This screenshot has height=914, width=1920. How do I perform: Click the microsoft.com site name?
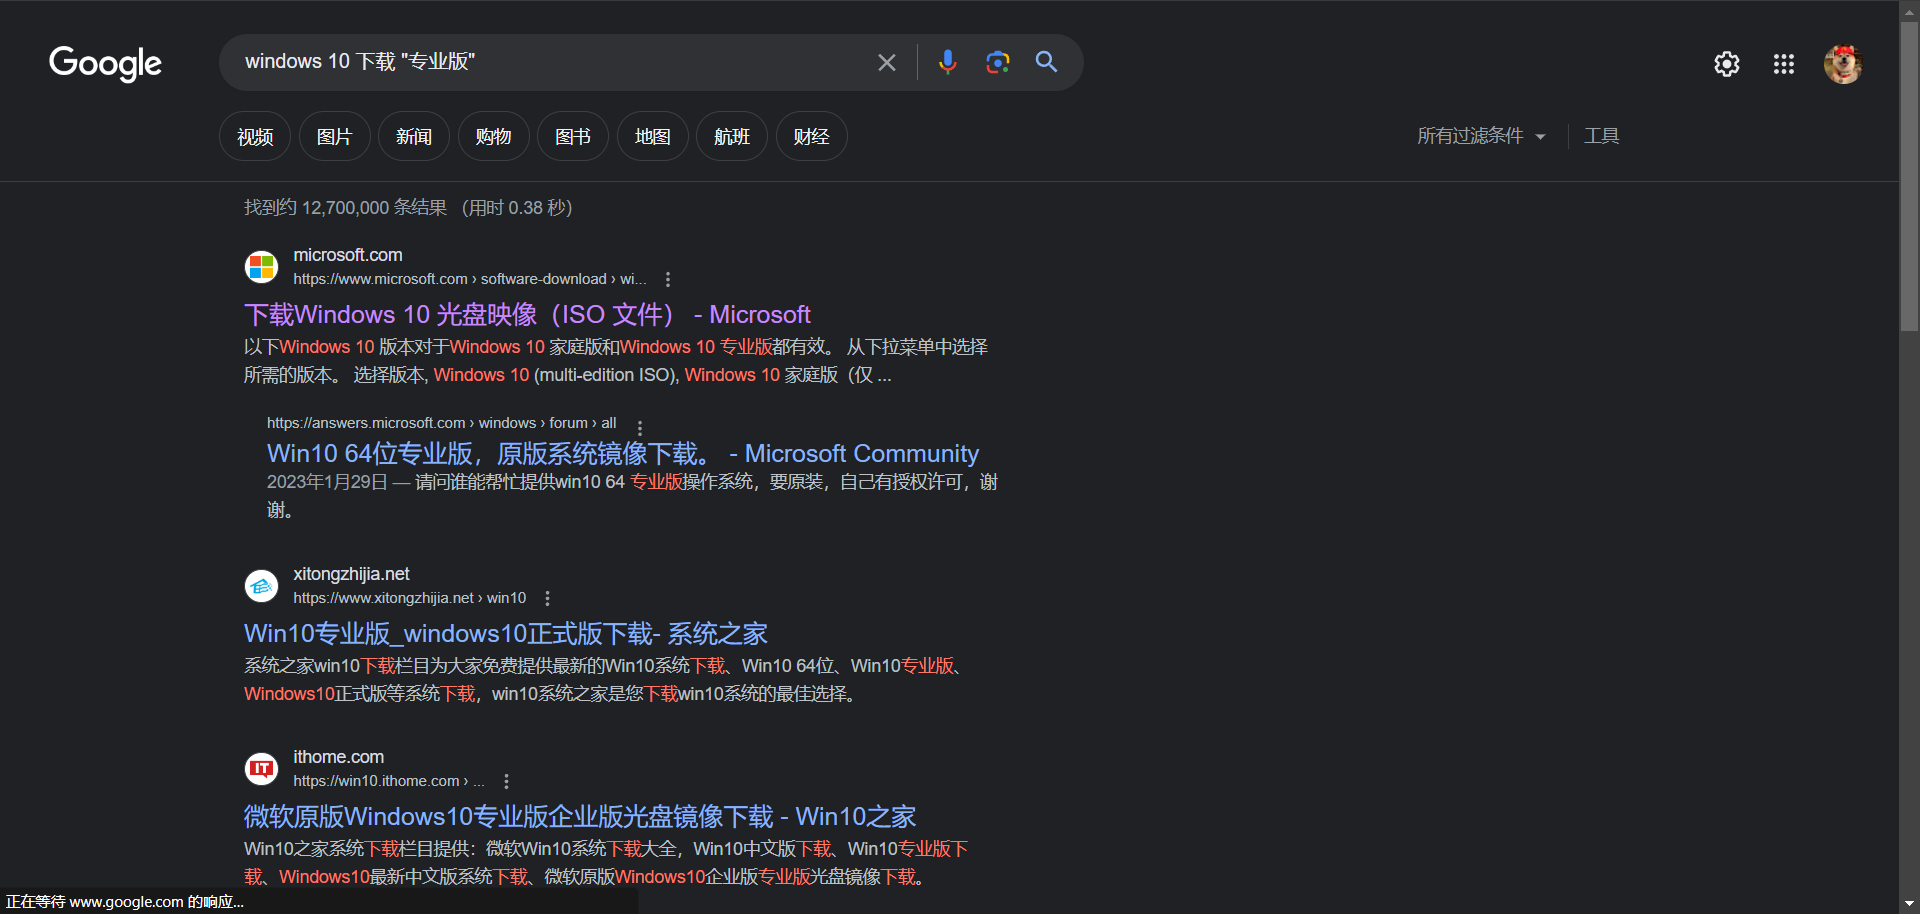click(348, 255)
